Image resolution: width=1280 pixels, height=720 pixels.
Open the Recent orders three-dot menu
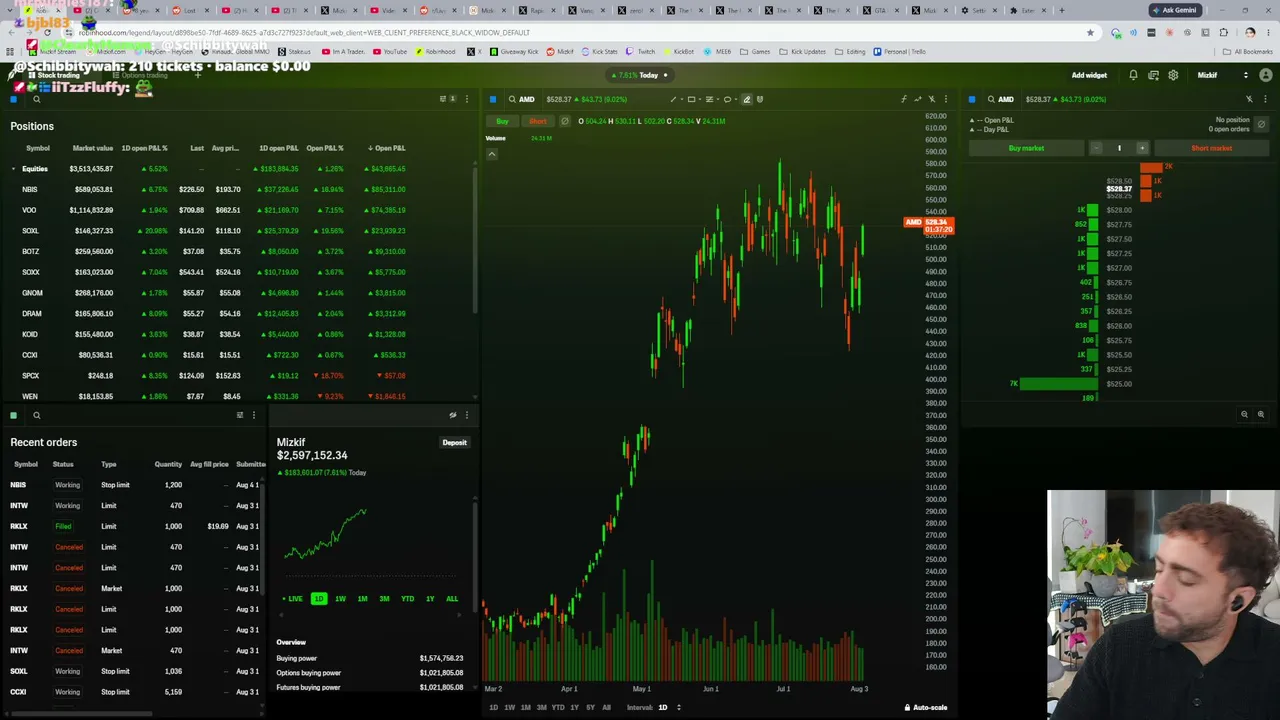pyautogui.click(x=254, y=415)
